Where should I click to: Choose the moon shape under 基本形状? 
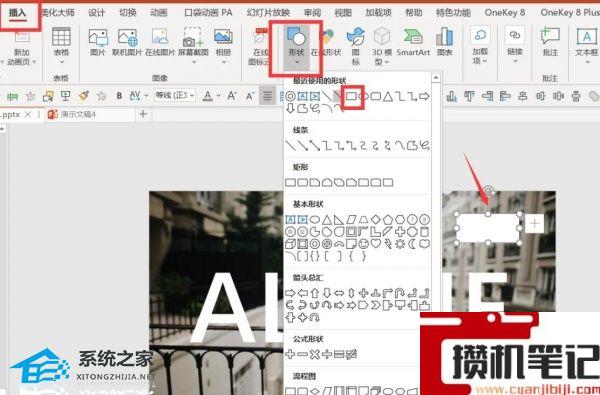[412, 244]
